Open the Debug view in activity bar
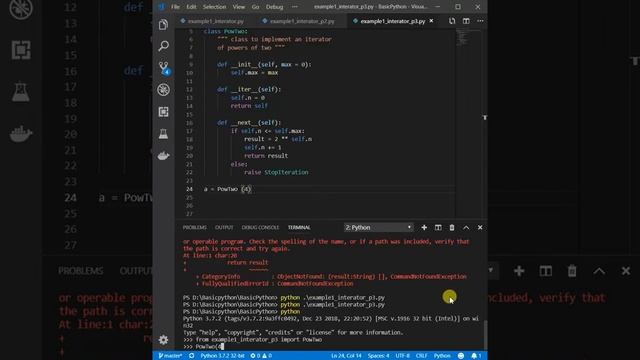The width and height of the screenshot is (640, 360). coord(163,90)
